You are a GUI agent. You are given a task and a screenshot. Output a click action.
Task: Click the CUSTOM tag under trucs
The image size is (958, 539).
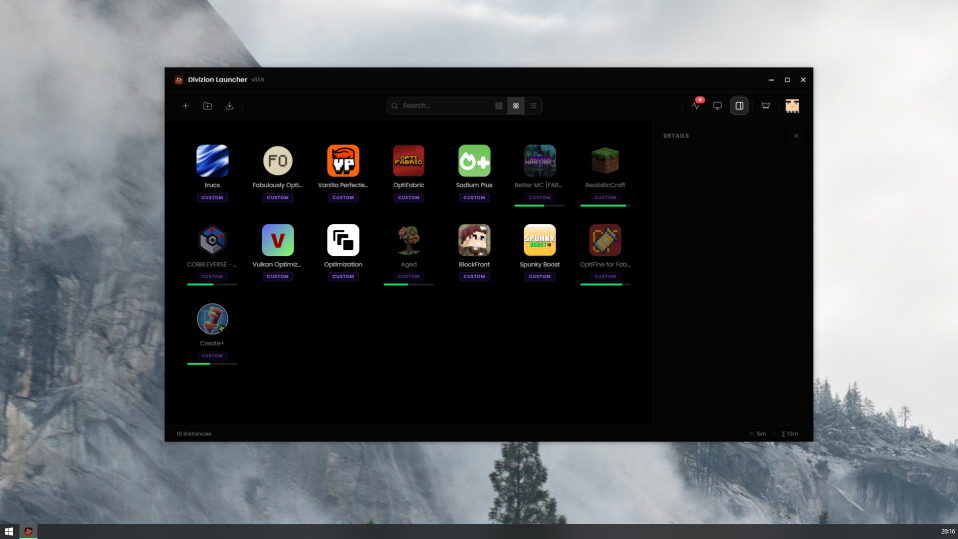click(x=212, y=198)
